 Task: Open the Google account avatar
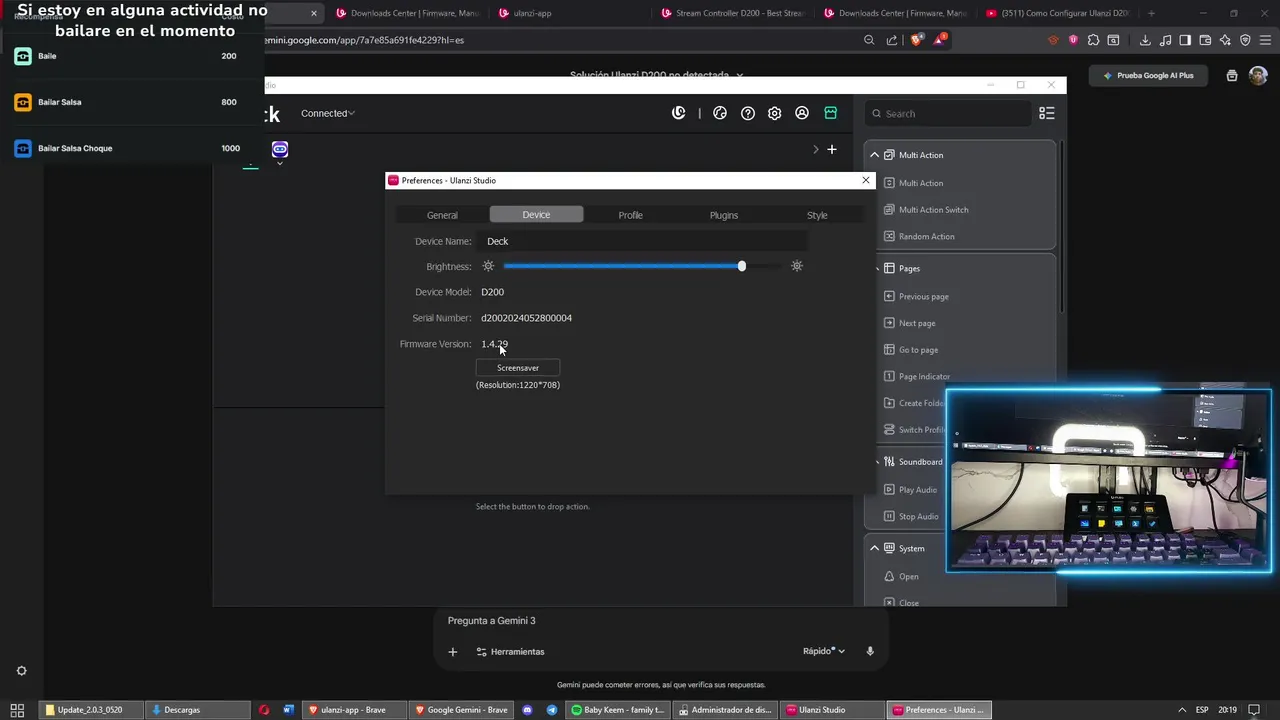click(1258, 75)
